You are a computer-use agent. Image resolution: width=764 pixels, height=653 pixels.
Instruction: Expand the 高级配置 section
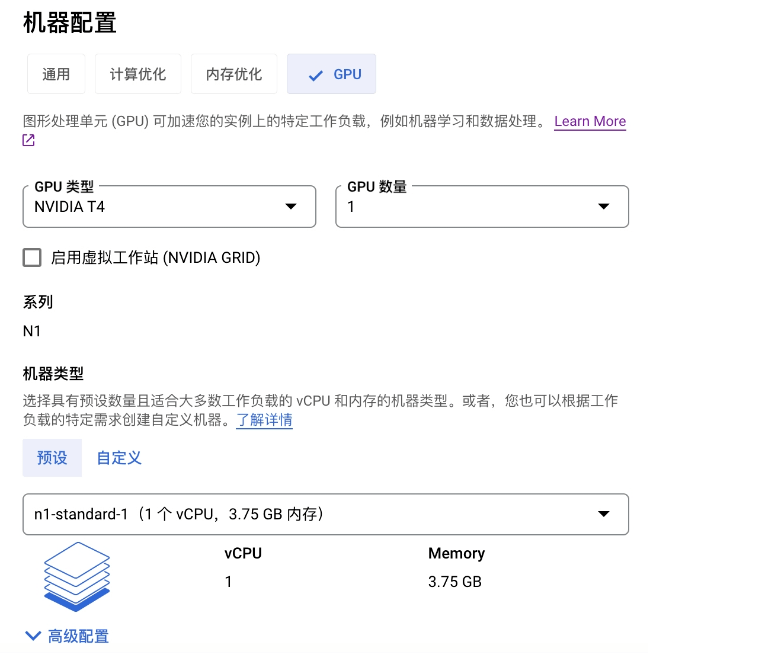click(67, 636)
